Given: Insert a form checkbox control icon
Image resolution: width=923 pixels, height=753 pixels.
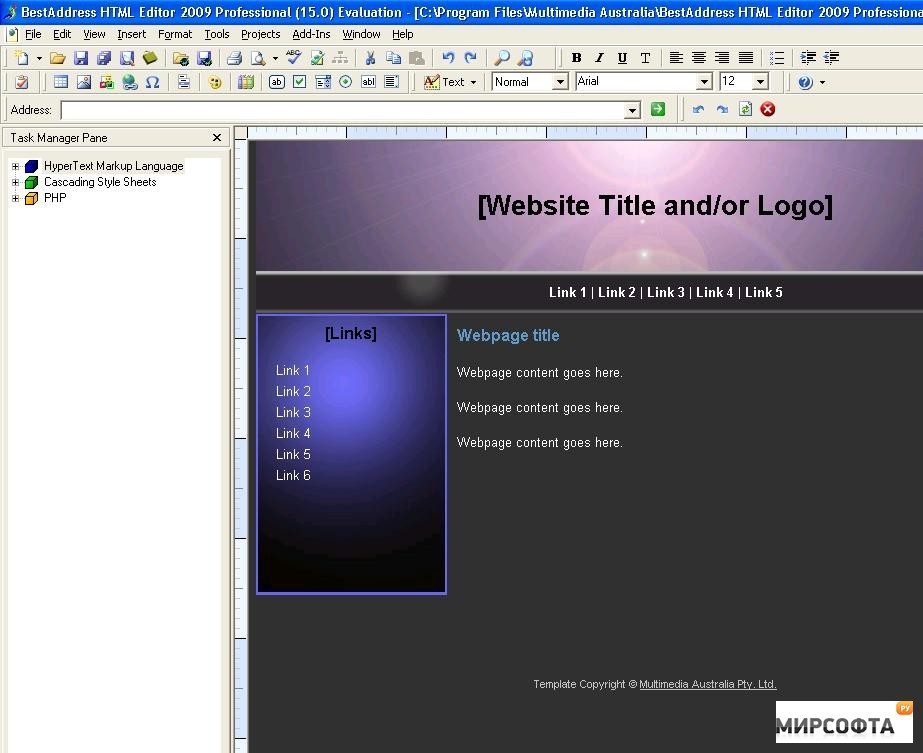Looking at the screenshot, I should (300, 82).
